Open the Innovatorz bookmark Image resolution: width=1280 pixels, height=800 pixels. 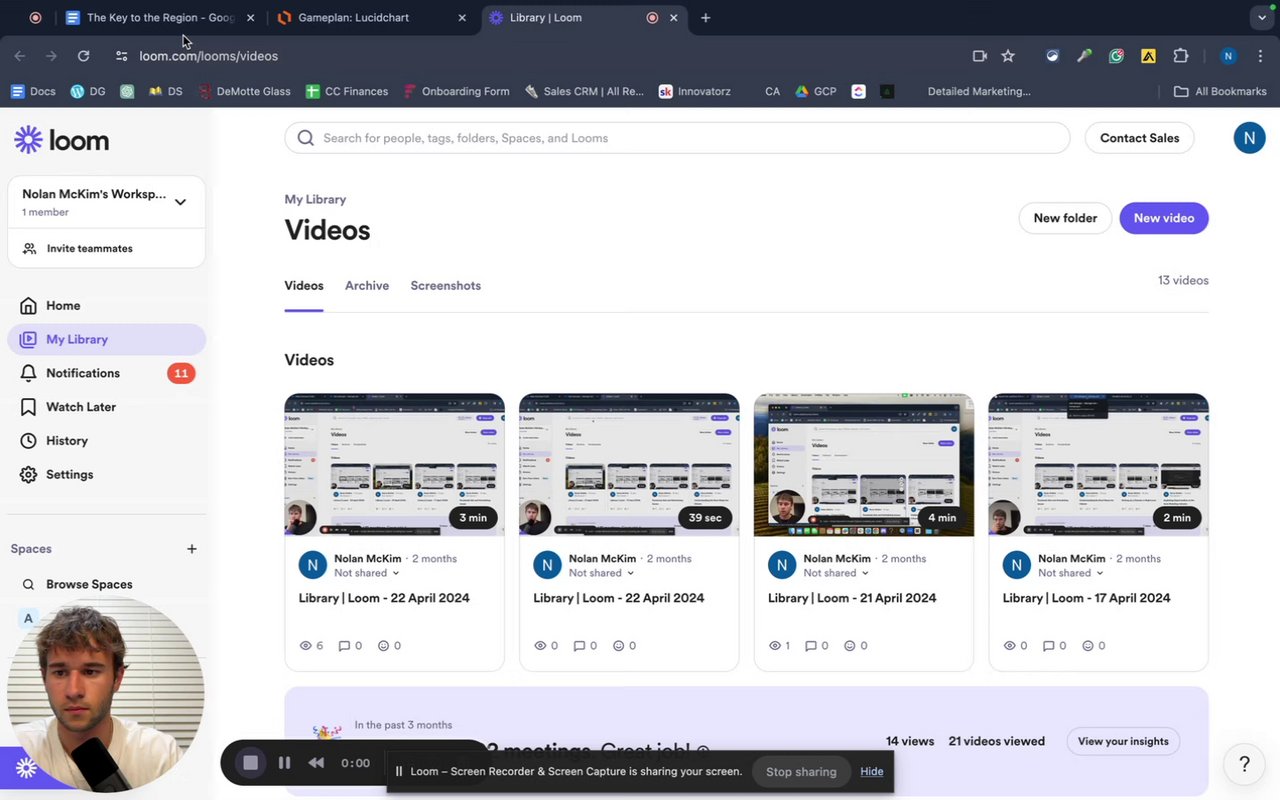[694, 91]
